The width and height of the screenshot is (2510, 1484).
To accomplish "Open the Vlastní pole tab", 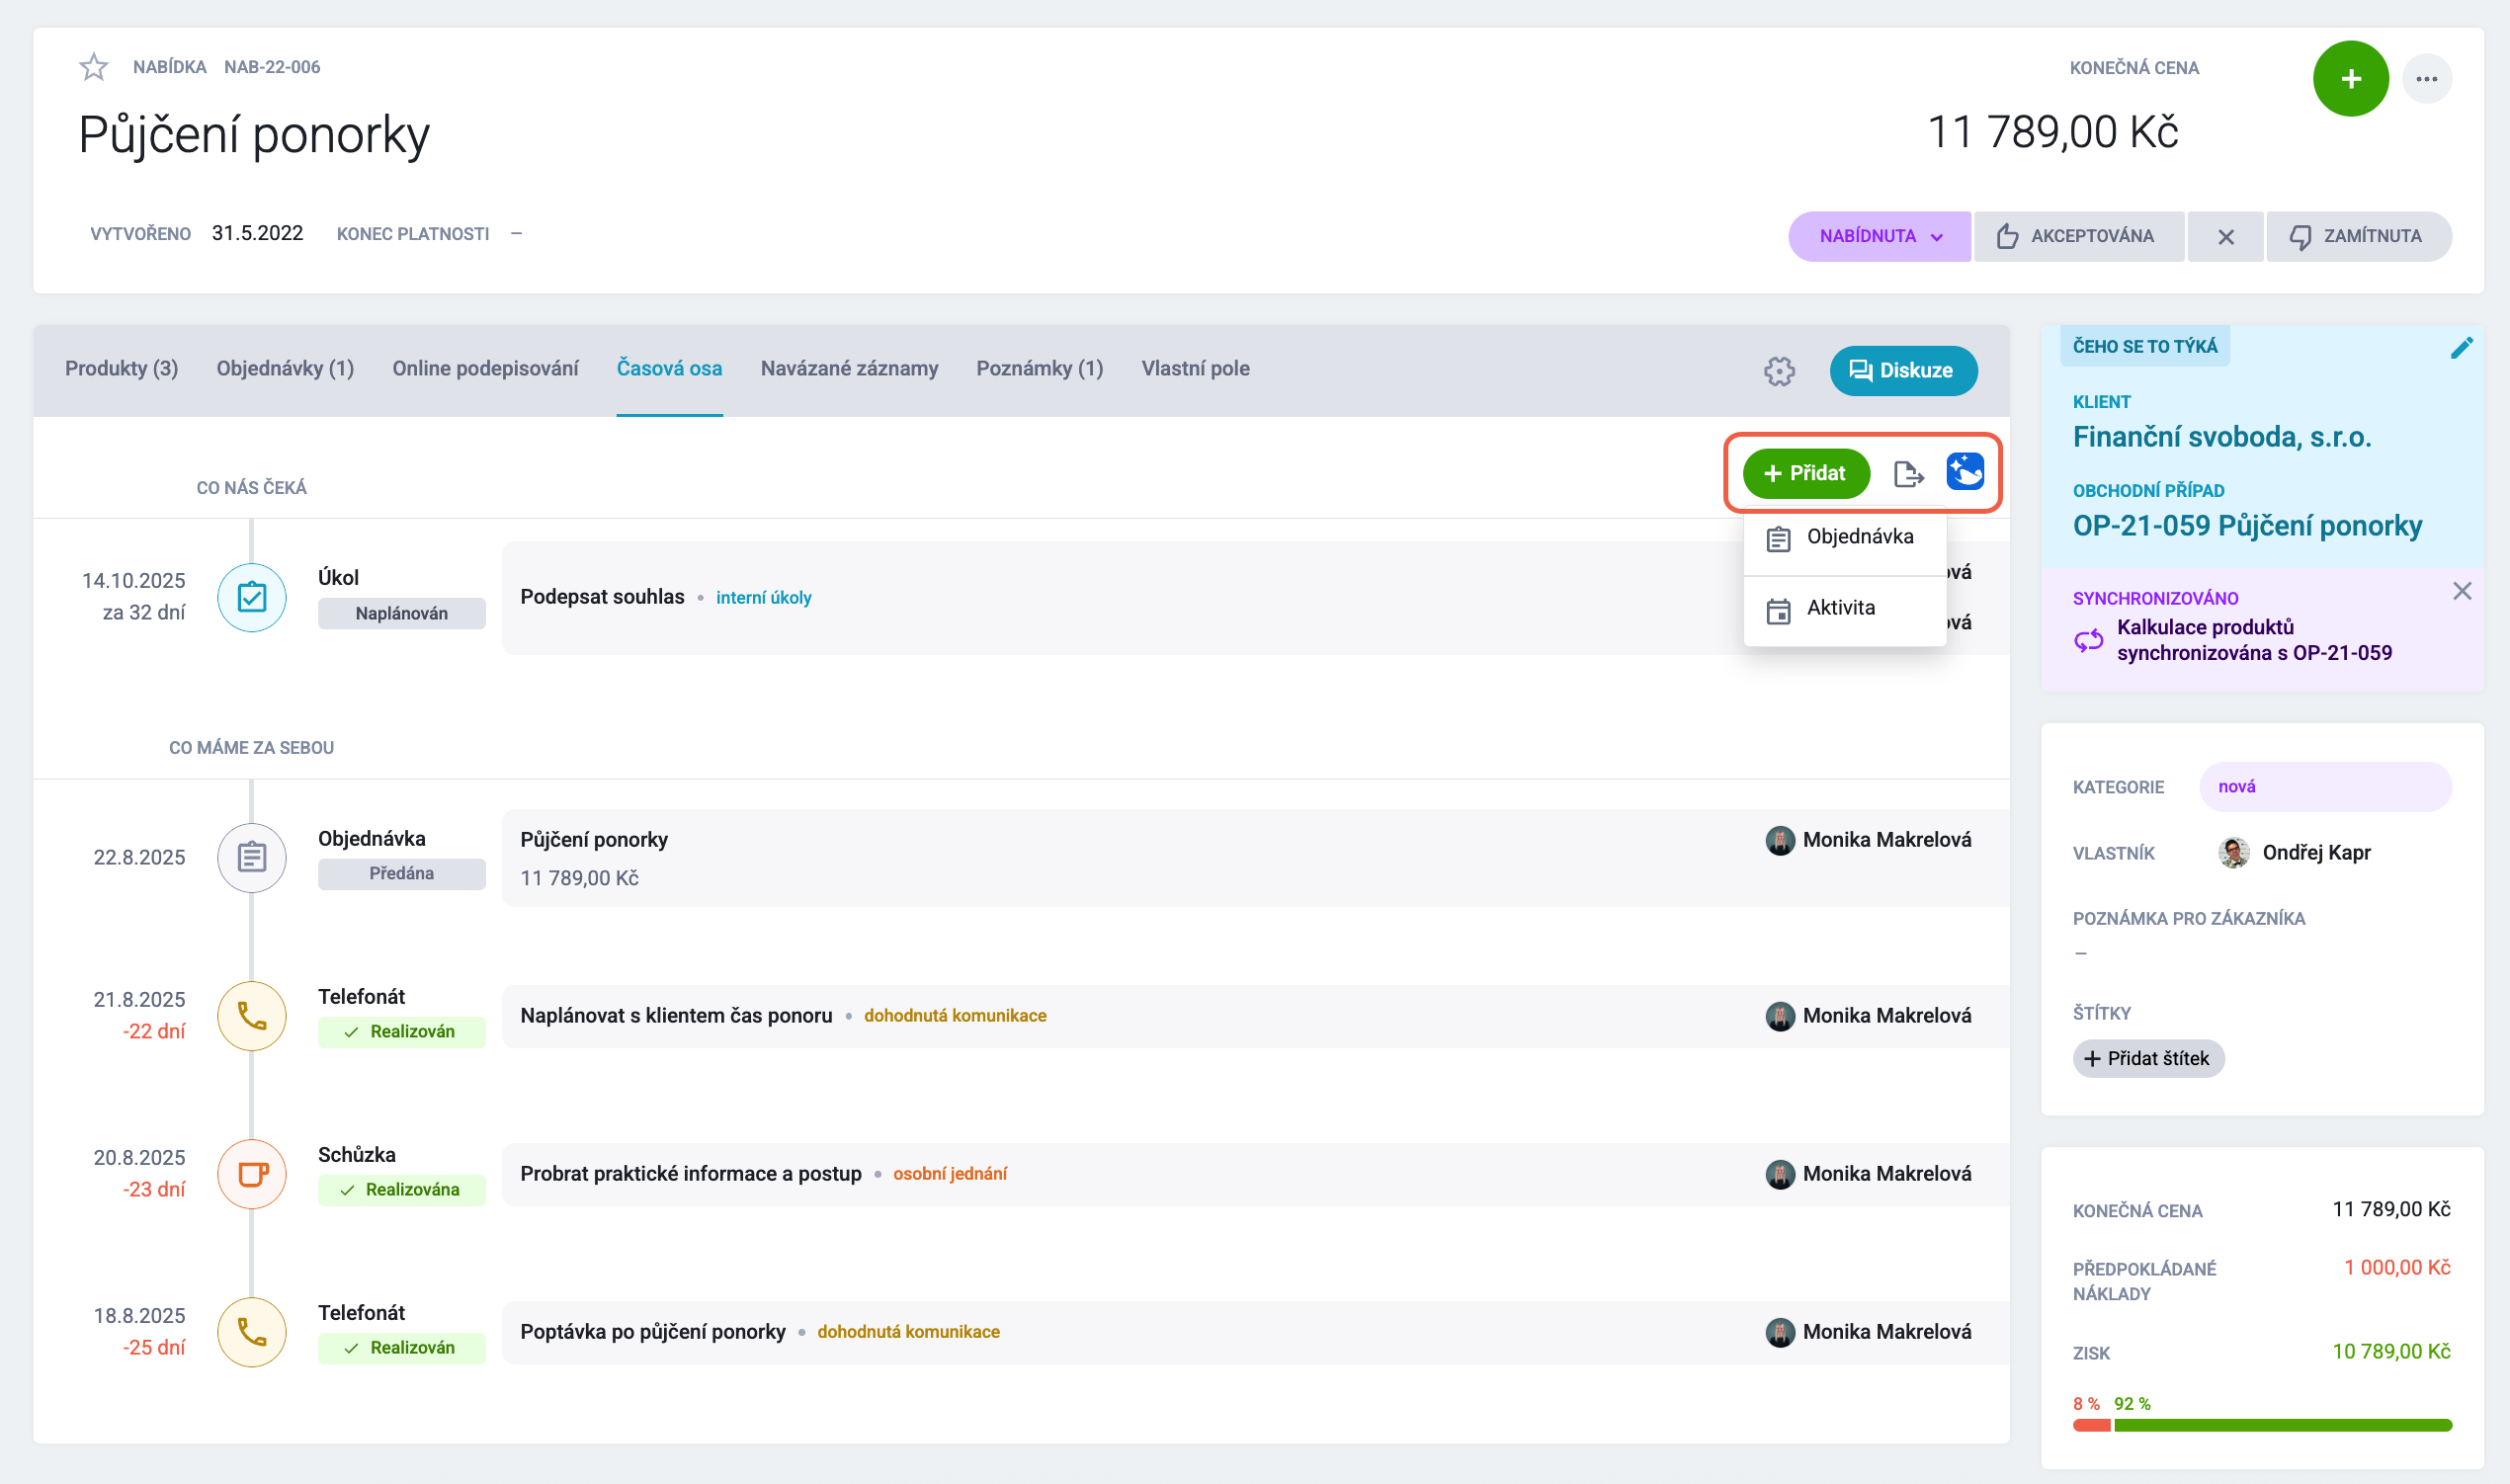I will (1195, 368).
